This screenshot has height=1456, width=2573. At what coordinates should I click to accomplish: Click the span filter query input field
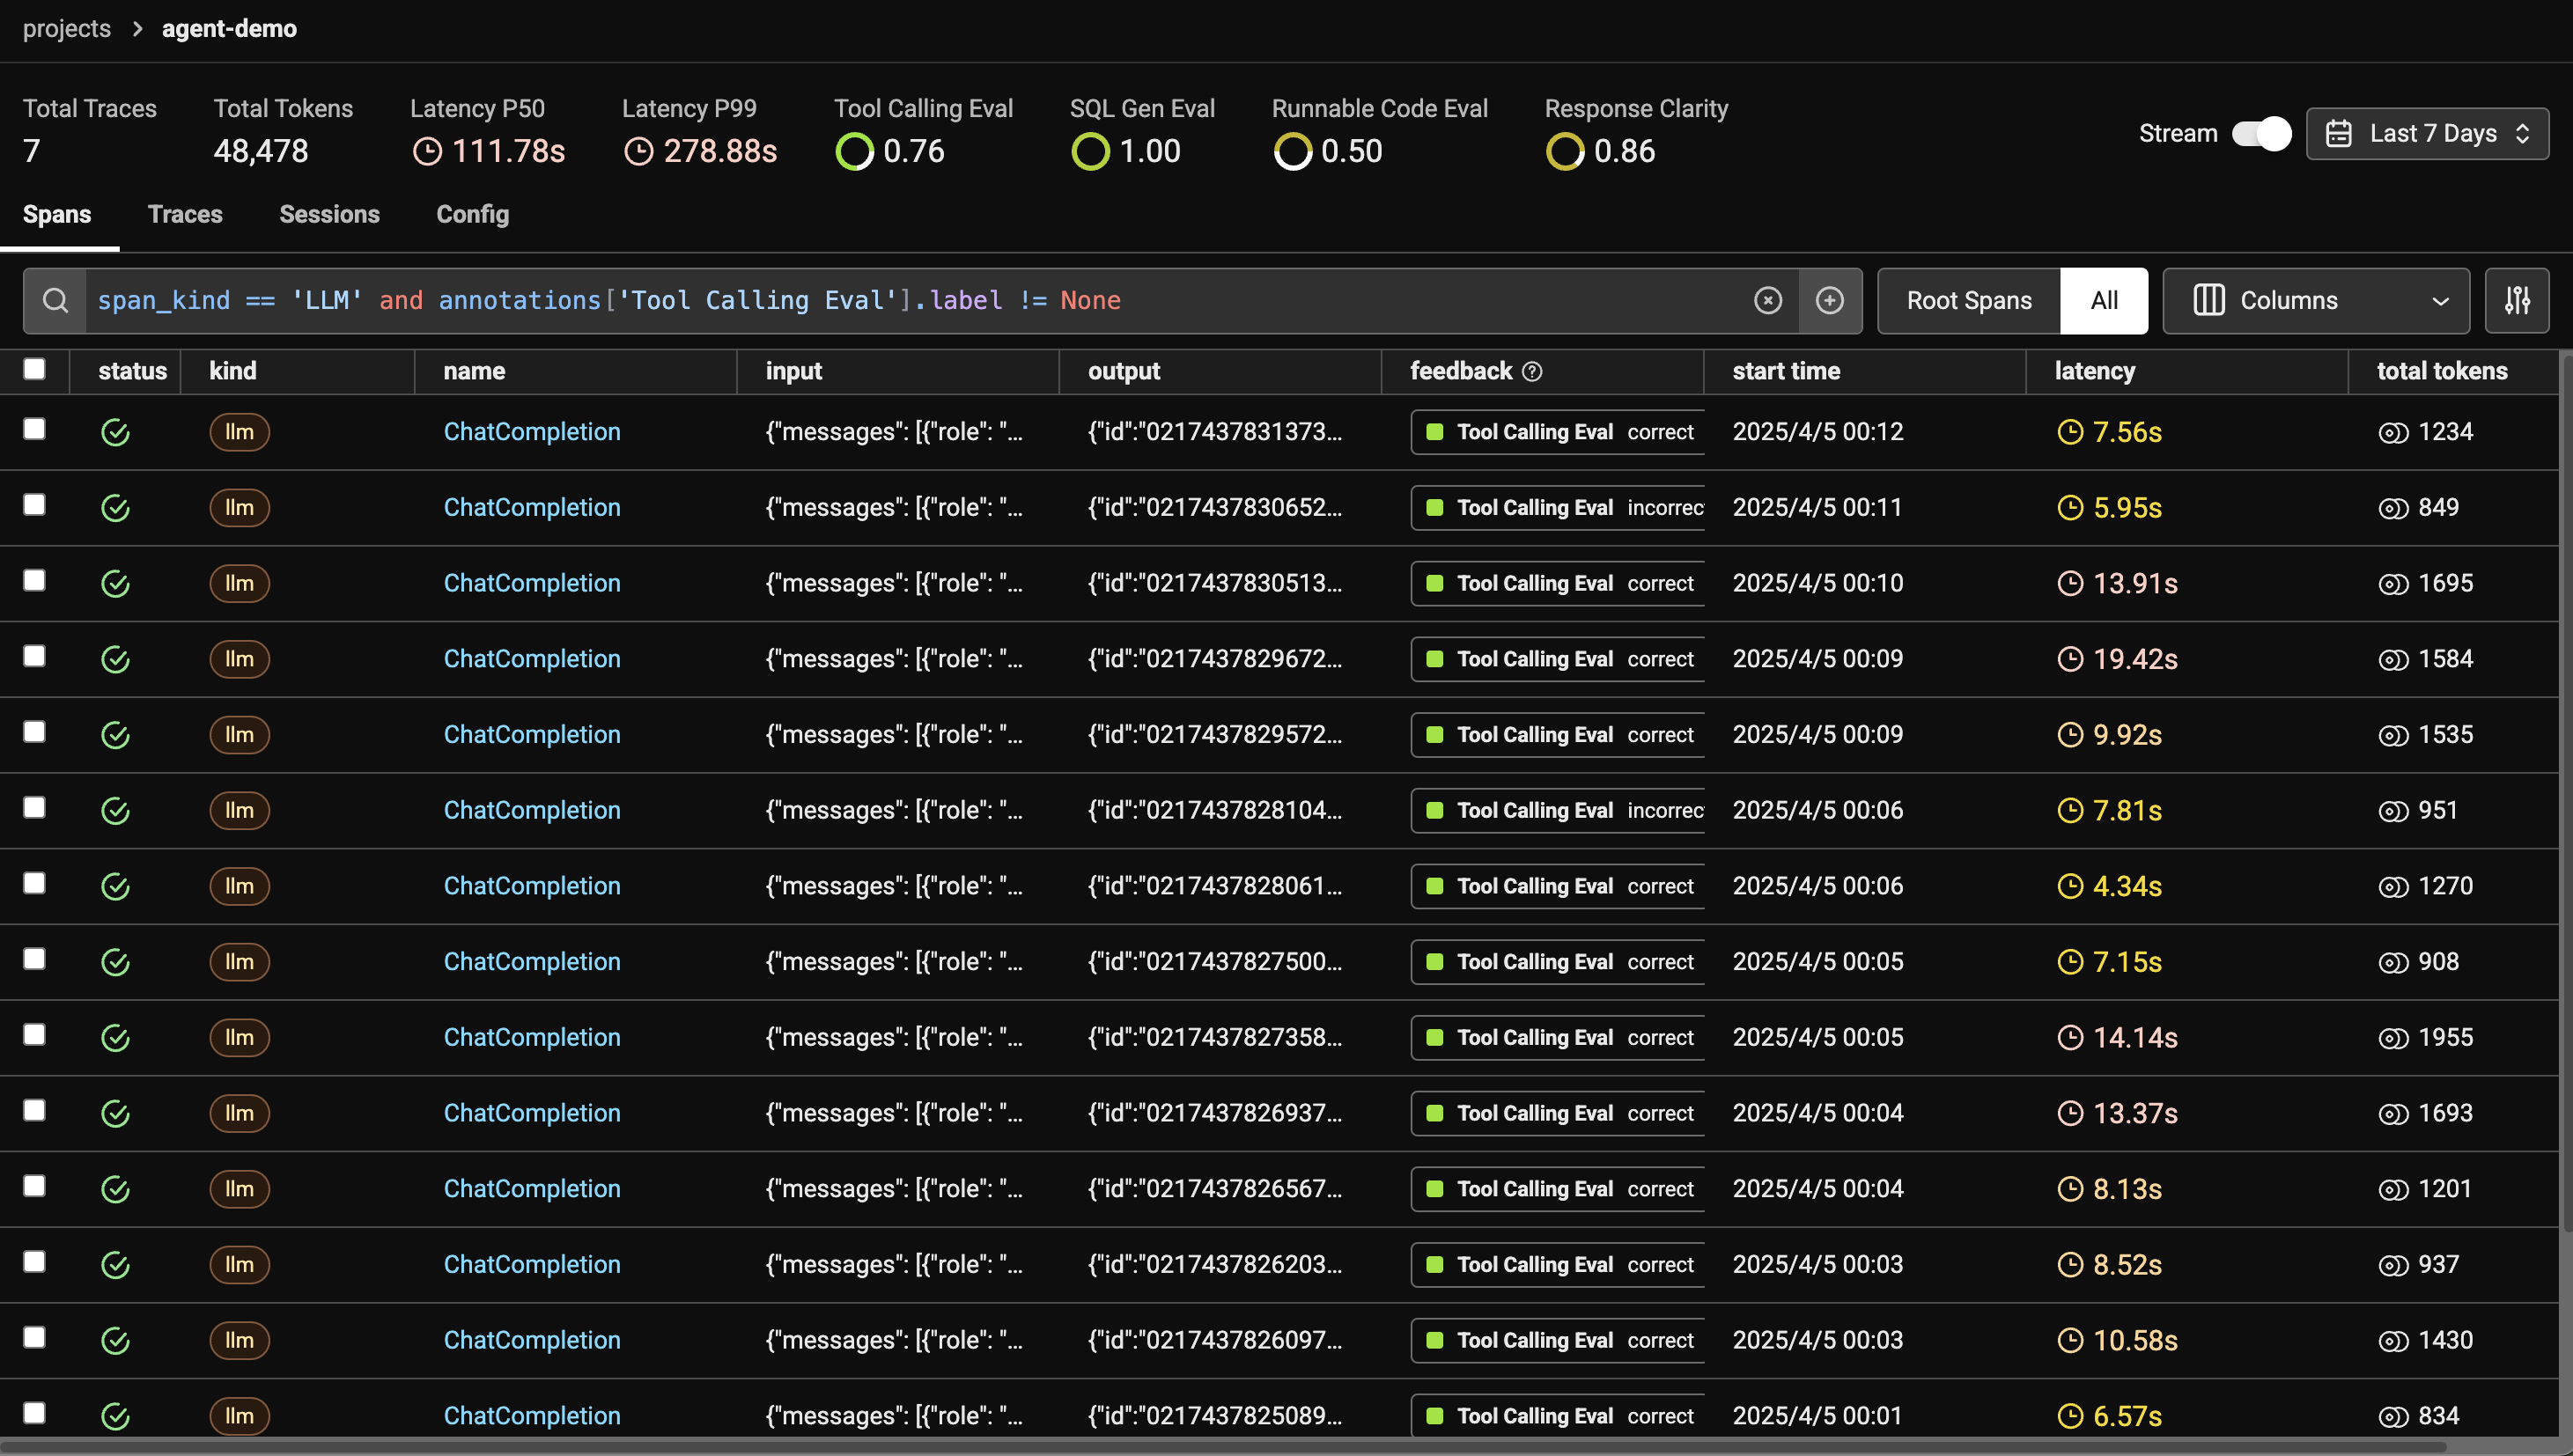(920, 301)
